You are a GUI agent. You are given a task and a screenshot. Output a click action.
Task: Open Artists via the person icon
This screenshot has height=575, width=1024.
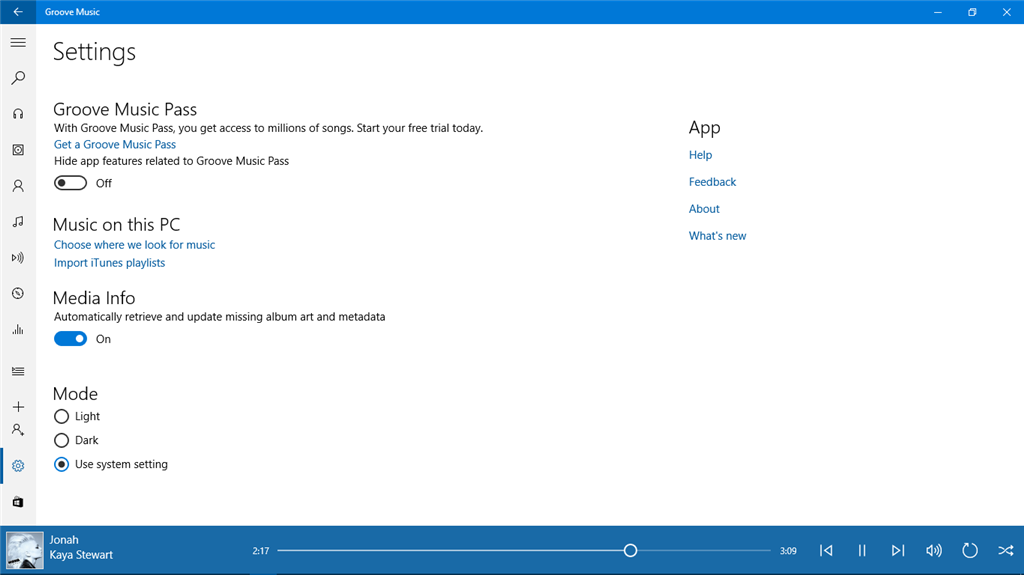coord(18,186)
